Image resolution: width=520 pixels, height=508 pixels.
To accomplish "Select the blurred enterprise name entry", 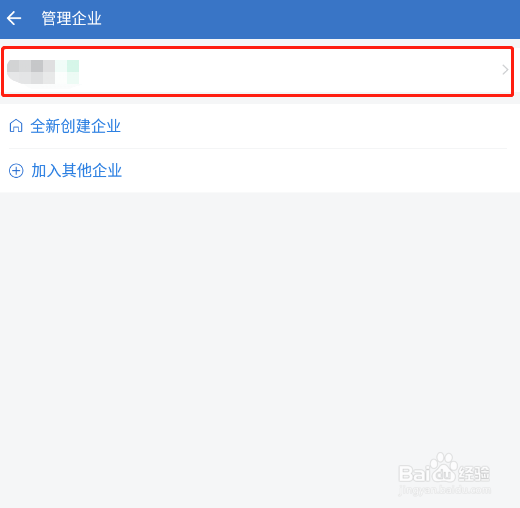I will (x=43, y=72).
